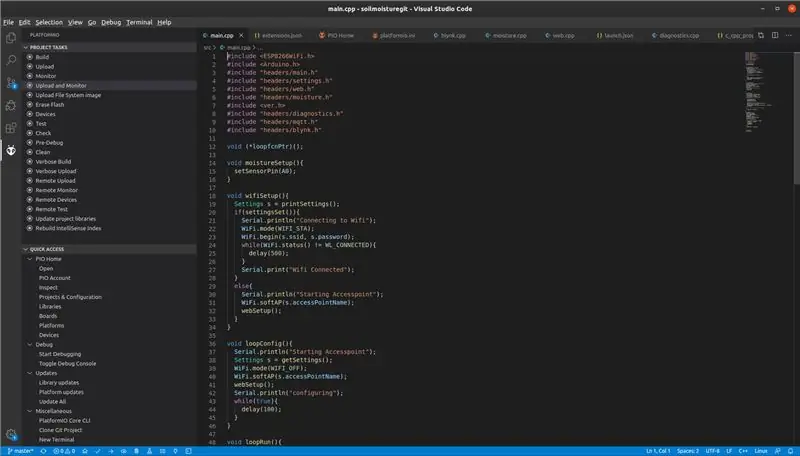Switch to the blynk.cpp tab

click(x=449, y=35)
